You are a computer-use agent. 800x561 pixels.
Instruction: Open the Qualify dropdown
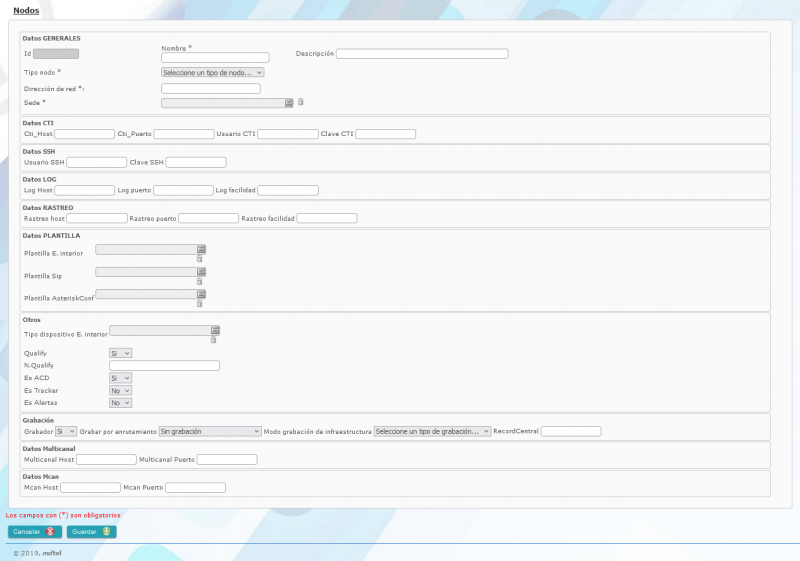120,353
